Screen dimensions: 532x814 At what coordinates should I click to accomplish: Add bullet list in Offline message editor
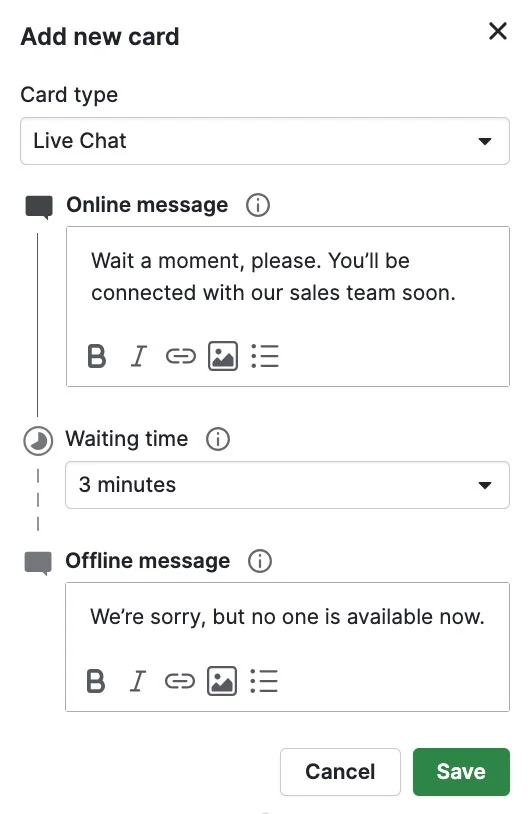coord(264,681)
